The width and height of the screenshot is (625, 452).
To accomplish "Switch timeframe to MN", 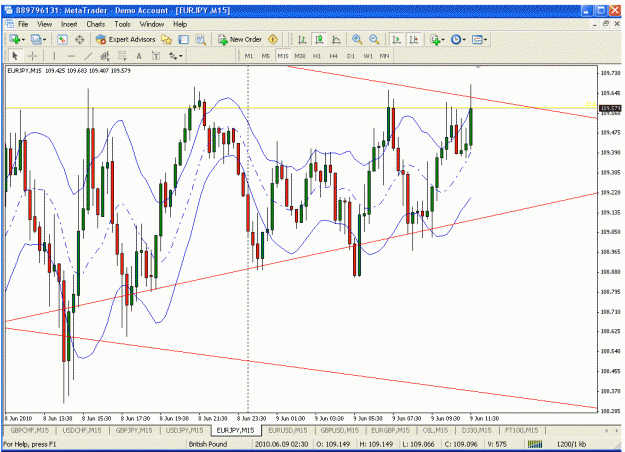I will [385, 56].
